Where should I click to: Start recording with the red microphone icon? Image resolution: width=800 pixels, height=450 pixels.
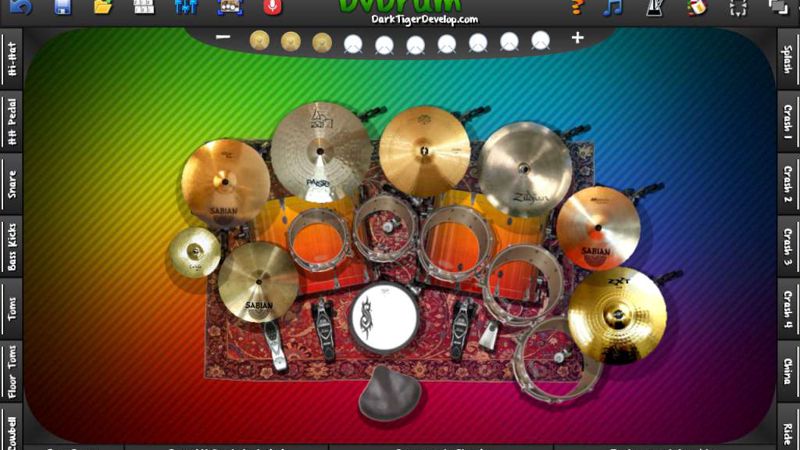point(272,7)
